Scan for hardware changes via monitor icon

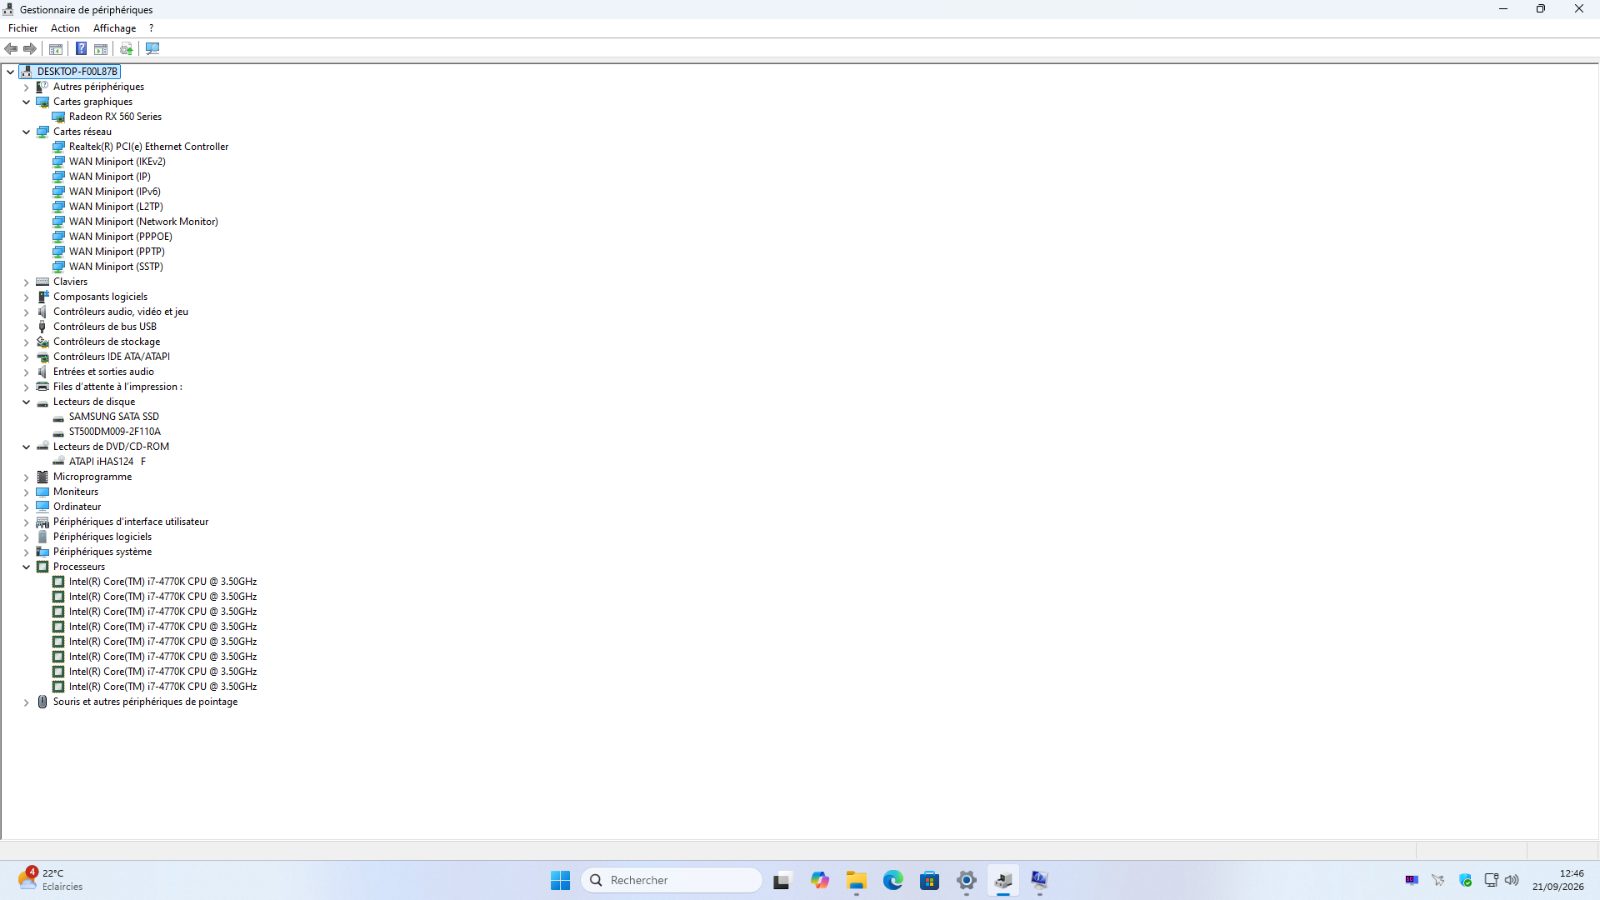152,49
